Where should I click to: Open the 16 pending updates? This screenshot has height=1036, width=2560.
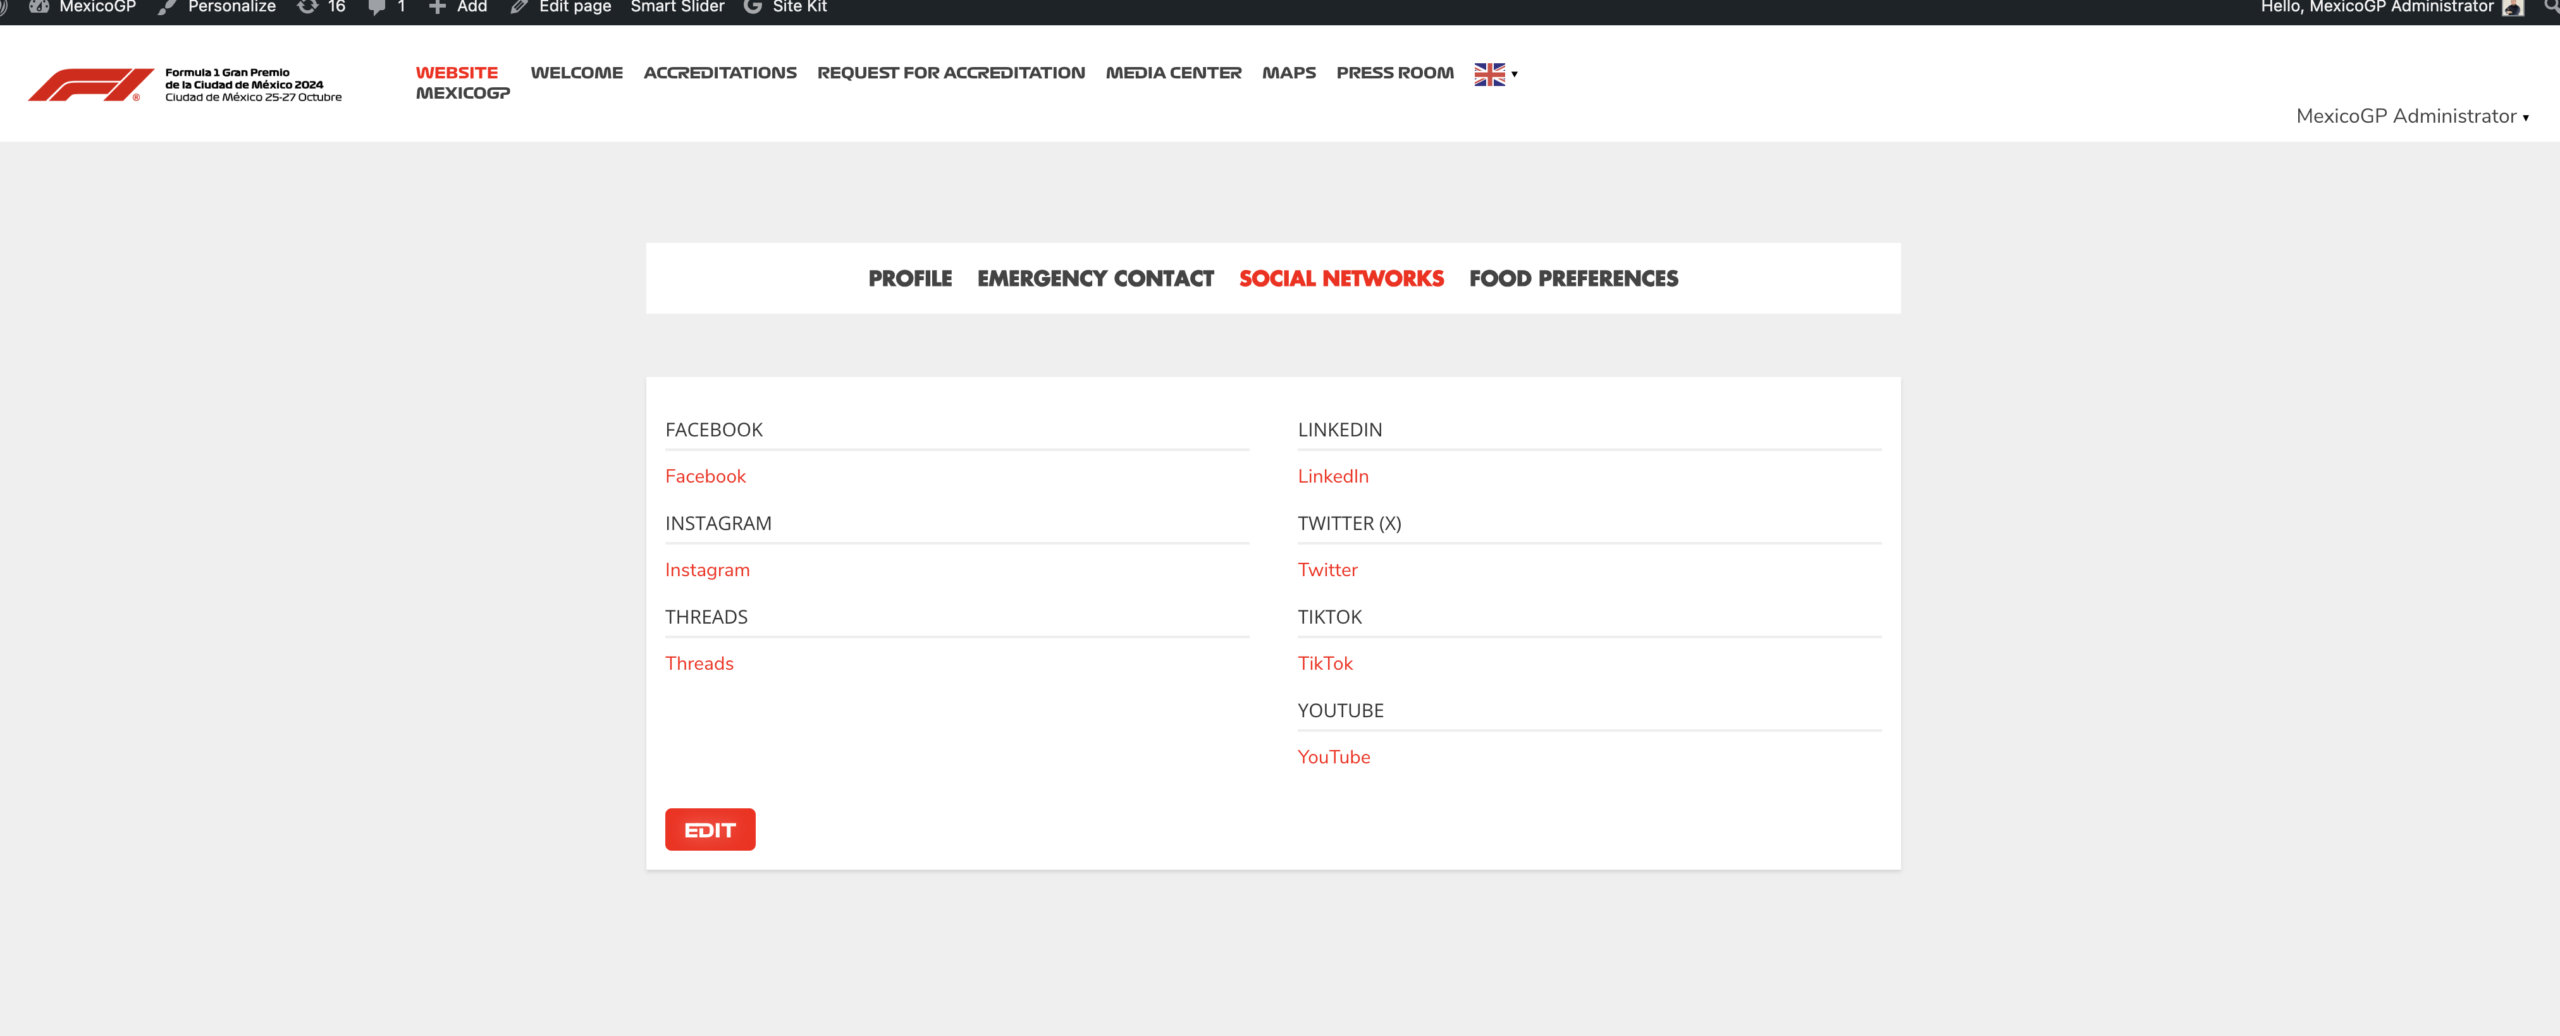click(322, 7)
